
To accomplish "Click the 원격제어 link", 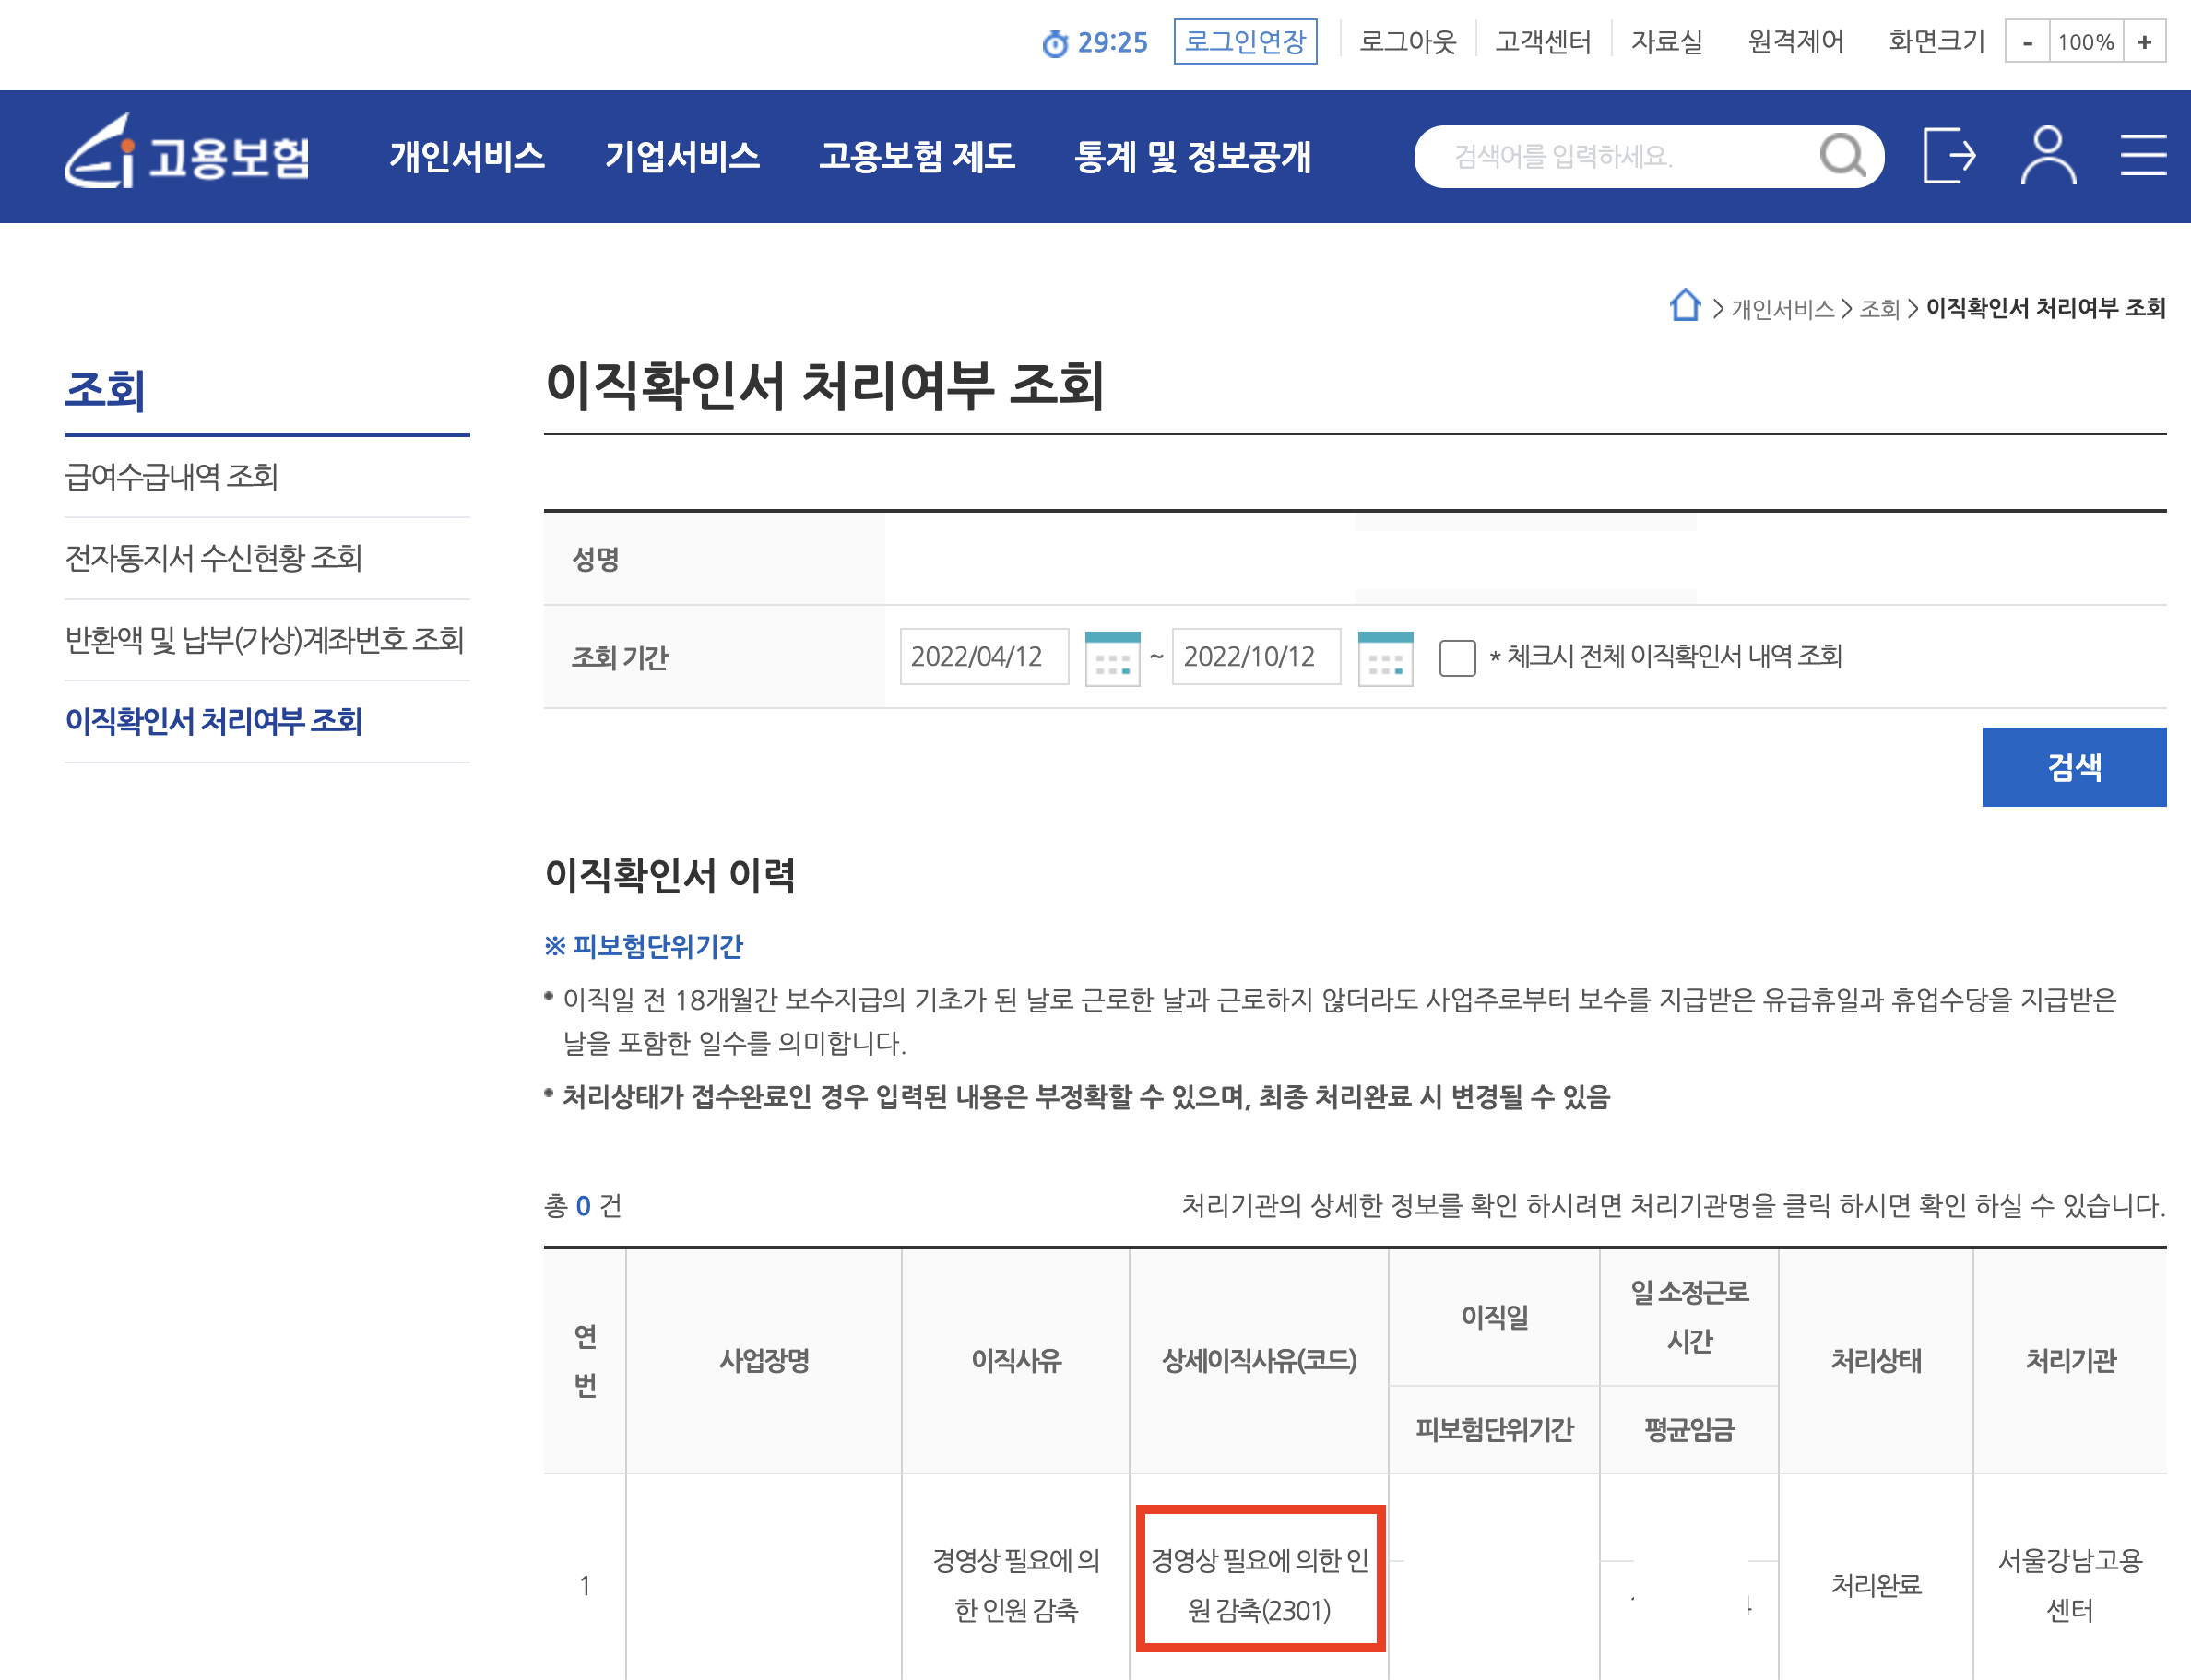I will (x=1795, y=41).
